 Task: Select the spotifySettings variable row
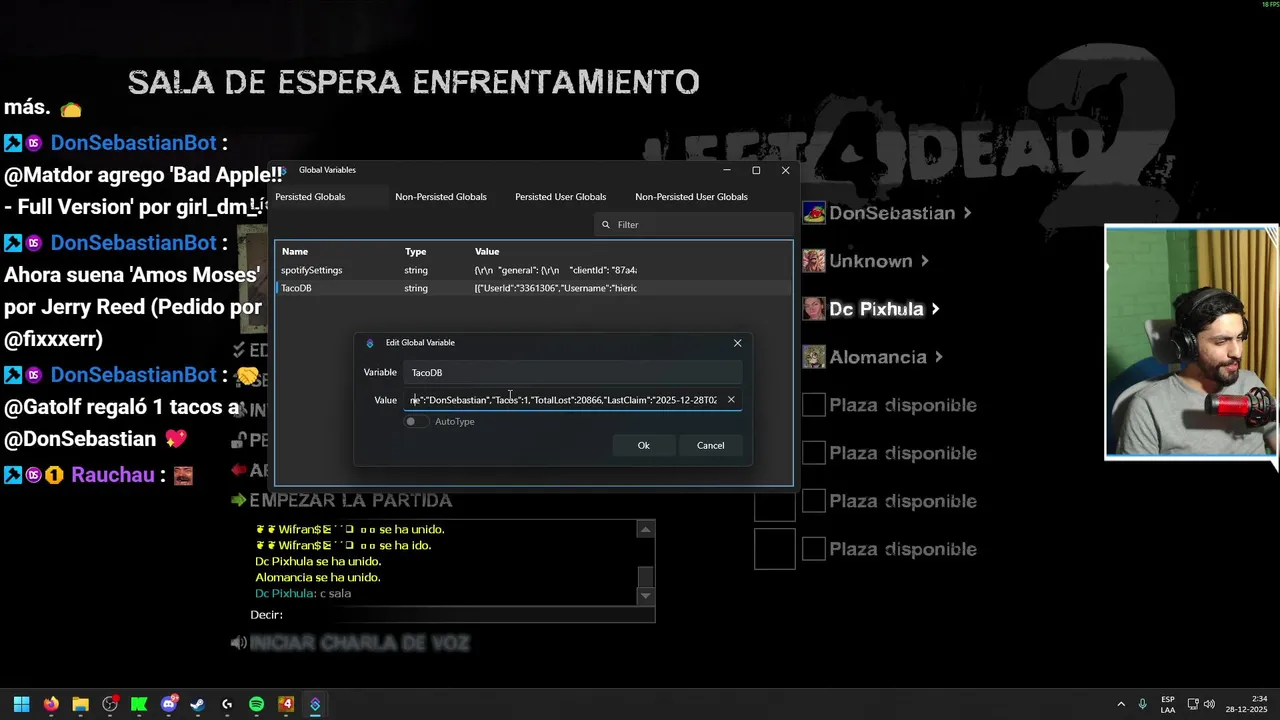pos(534,270)
